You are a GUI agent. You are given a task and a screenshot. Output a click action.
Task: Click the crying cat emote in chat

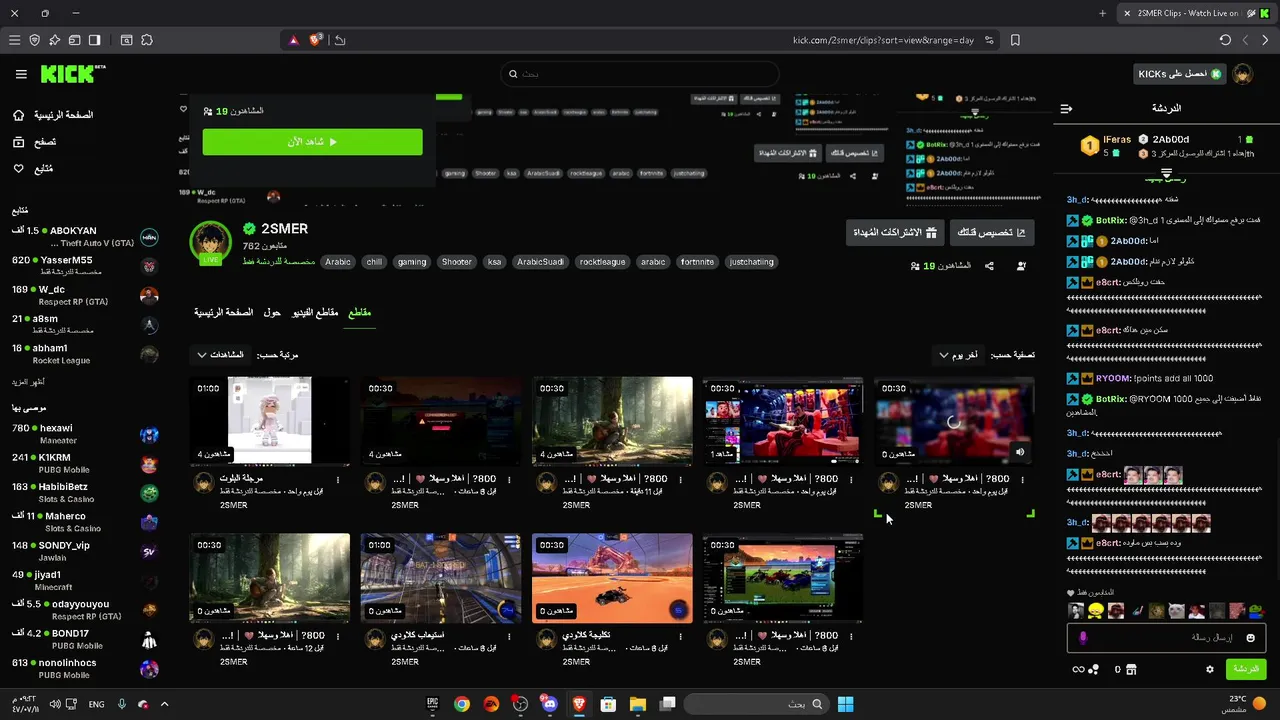[x=1177, y=611]
